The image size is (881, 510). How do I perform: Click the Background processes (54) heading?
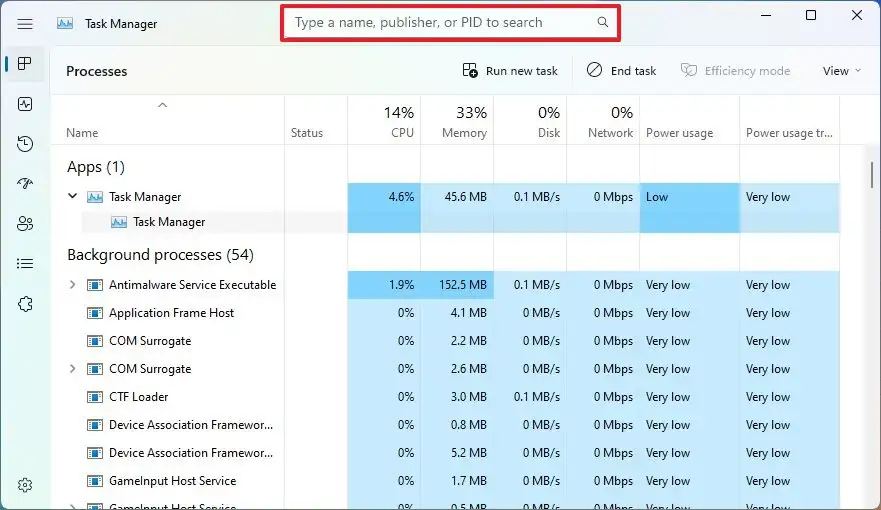160,255
